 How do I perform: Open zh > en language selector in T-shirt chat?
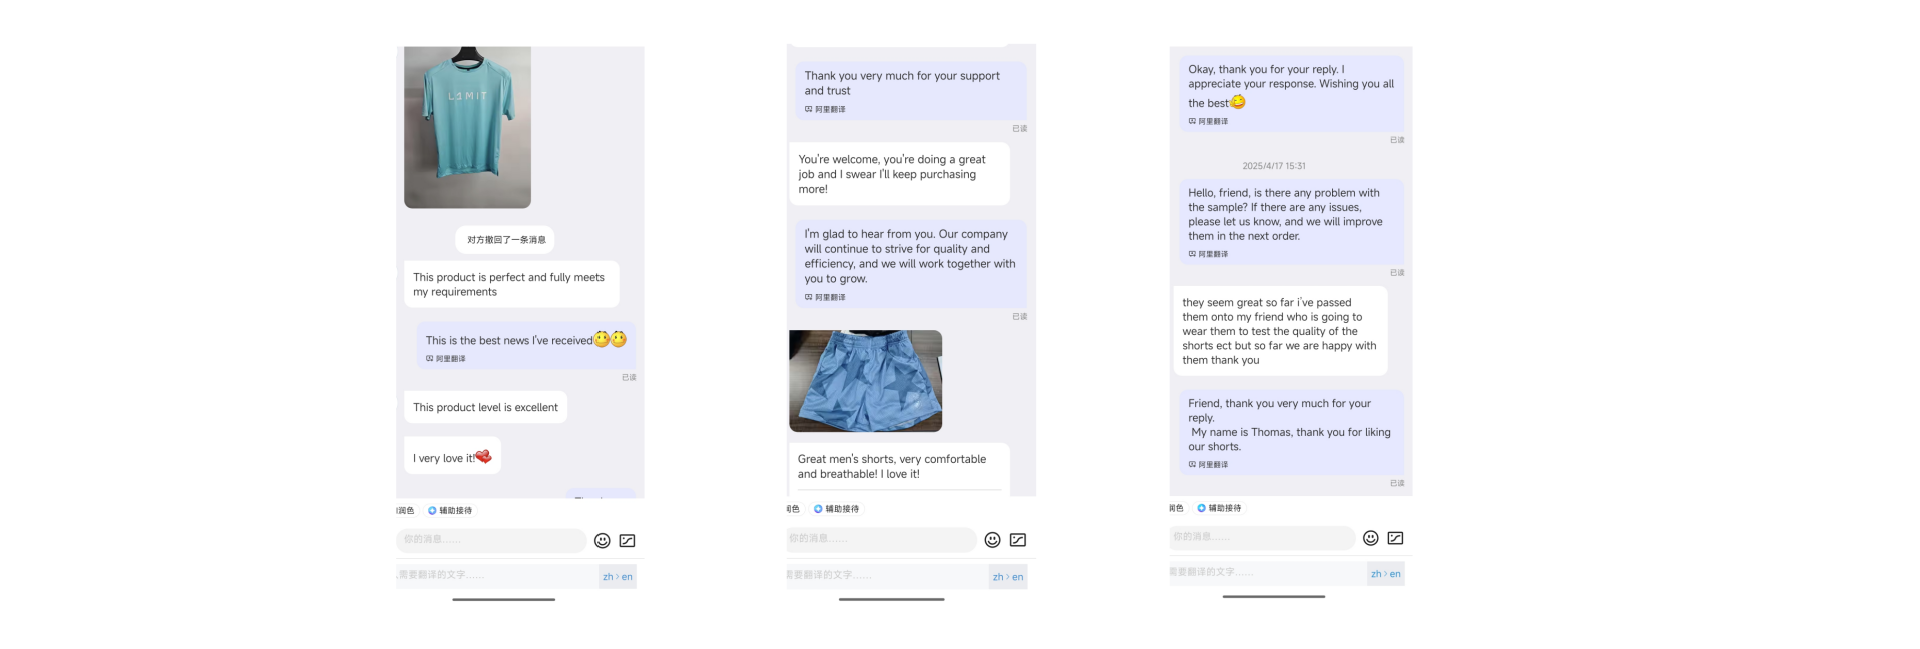click(x=617, y=576)
